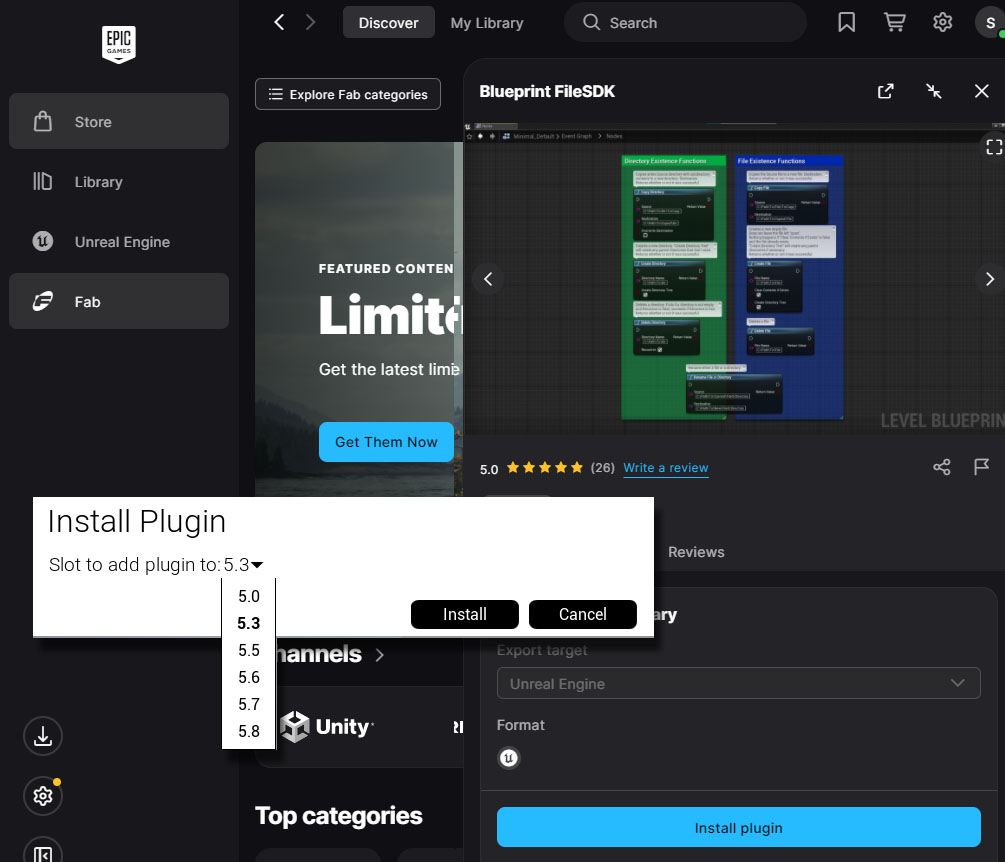Open Explore Fab categories menu
1005x862 pixels.
(347, 94)
